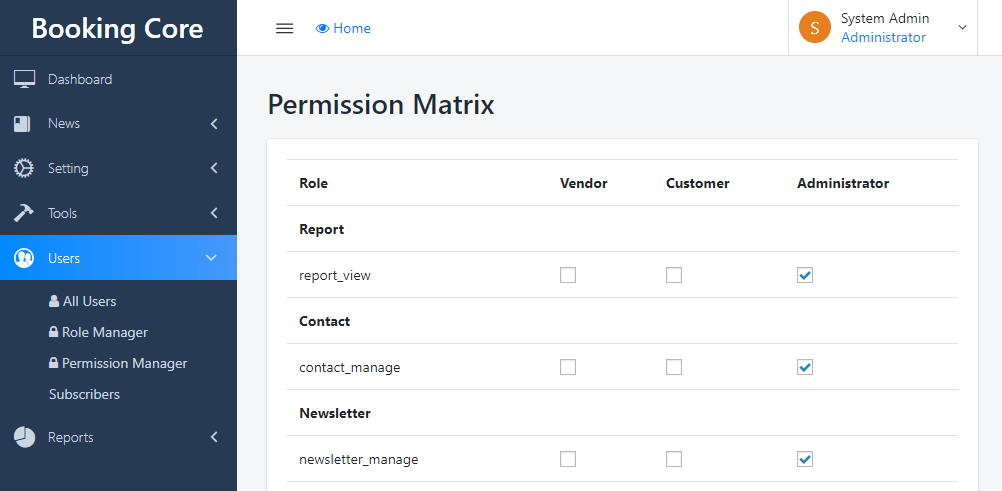Click the Setting gear icon
The height and width of the screenshot is (491, 1002).
pyautogui.click(x=24, y=168)
